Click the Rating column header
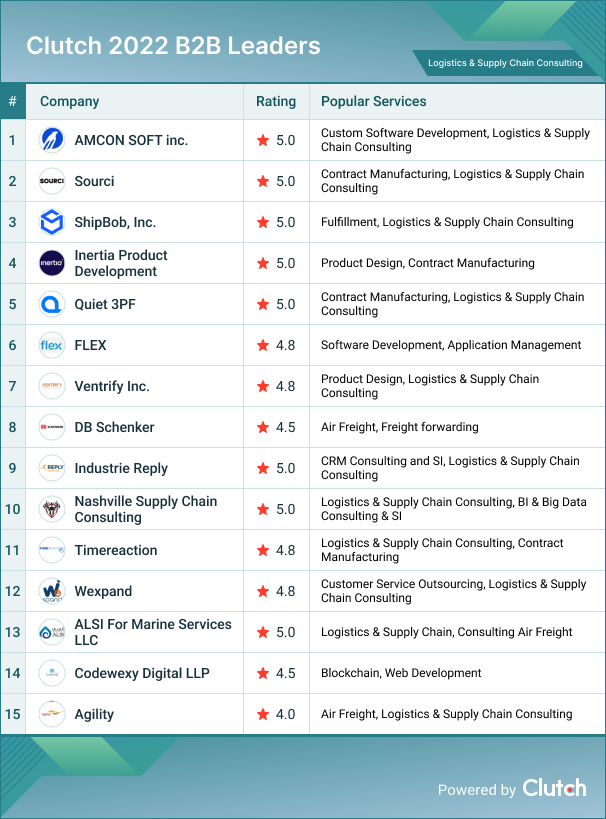Image resolution: width=606 pixels, height=819 pixels. pos(276,101)
